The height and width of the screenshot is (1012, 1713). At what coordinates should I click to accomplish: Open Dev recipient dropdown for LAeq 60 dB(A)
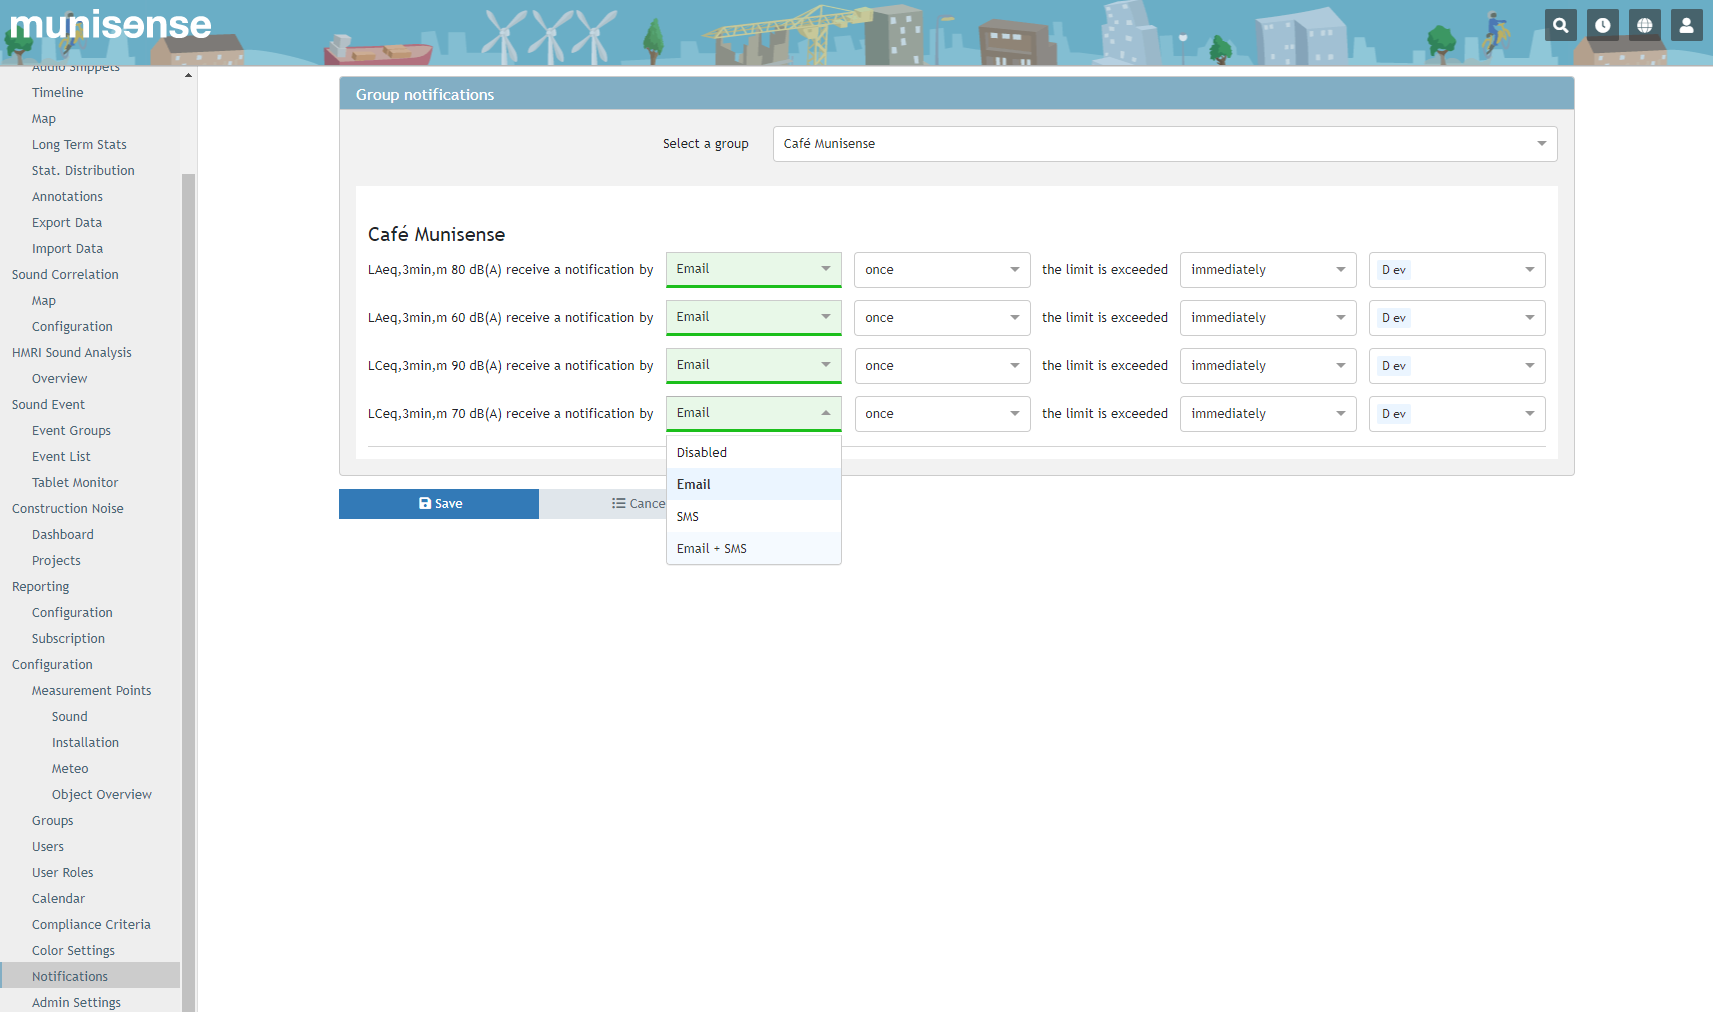pyautogui.click(x=1456, y=318)
